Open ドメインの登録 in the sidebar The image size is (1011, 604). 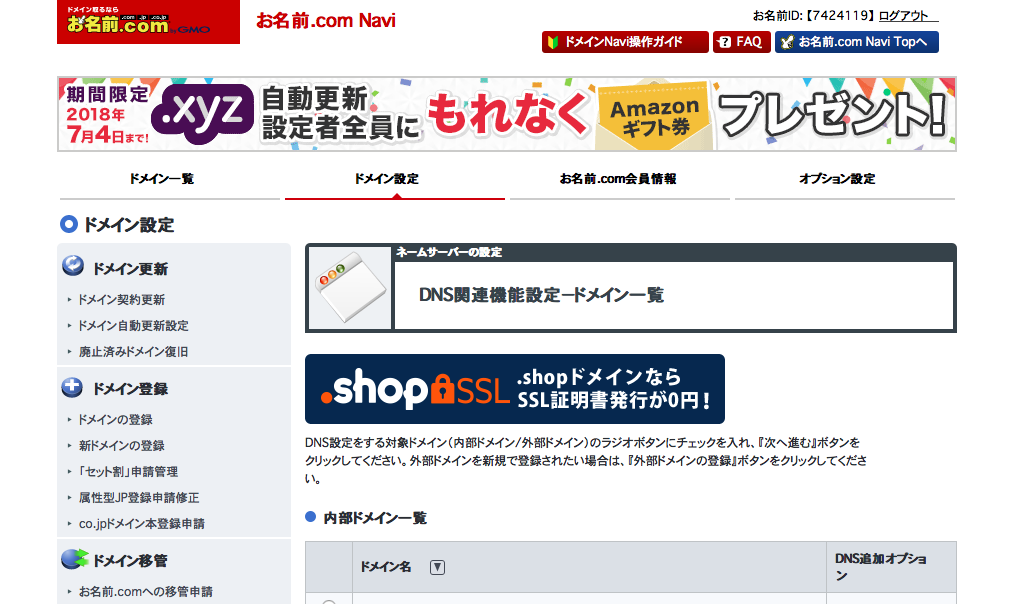tap(115, 420)
